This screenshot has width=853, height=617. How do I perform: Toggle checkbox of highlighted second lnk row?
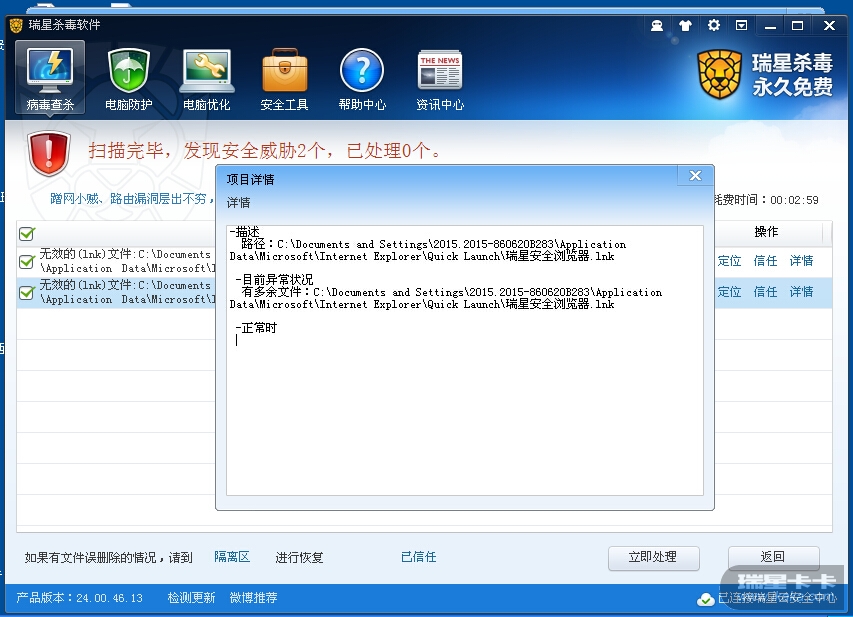click(27, 293)
